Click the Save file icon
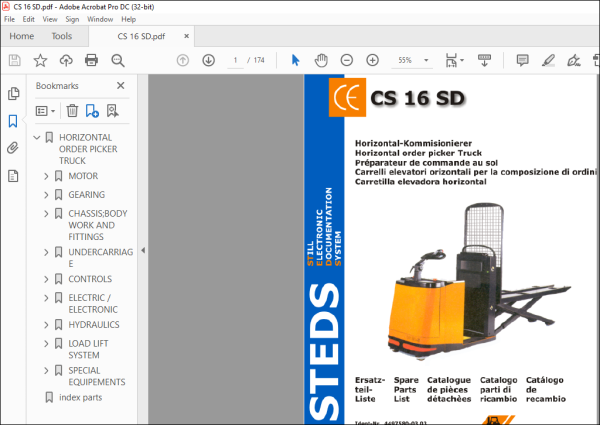Image resolution: width=600 pixels, height=425 pixels. click(x=15, y=60)
